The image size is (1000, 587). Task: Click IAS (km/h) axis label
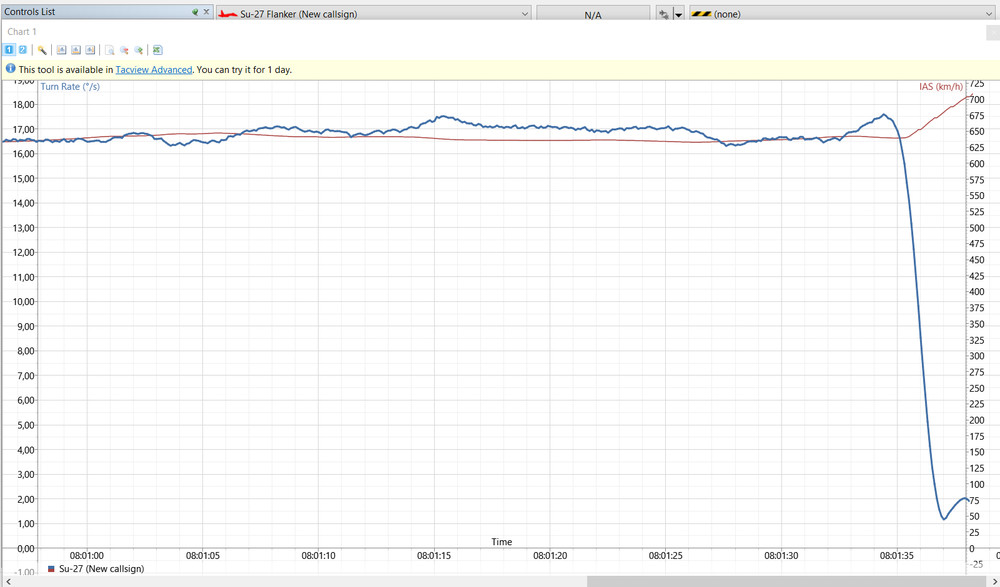coord(941,86)
